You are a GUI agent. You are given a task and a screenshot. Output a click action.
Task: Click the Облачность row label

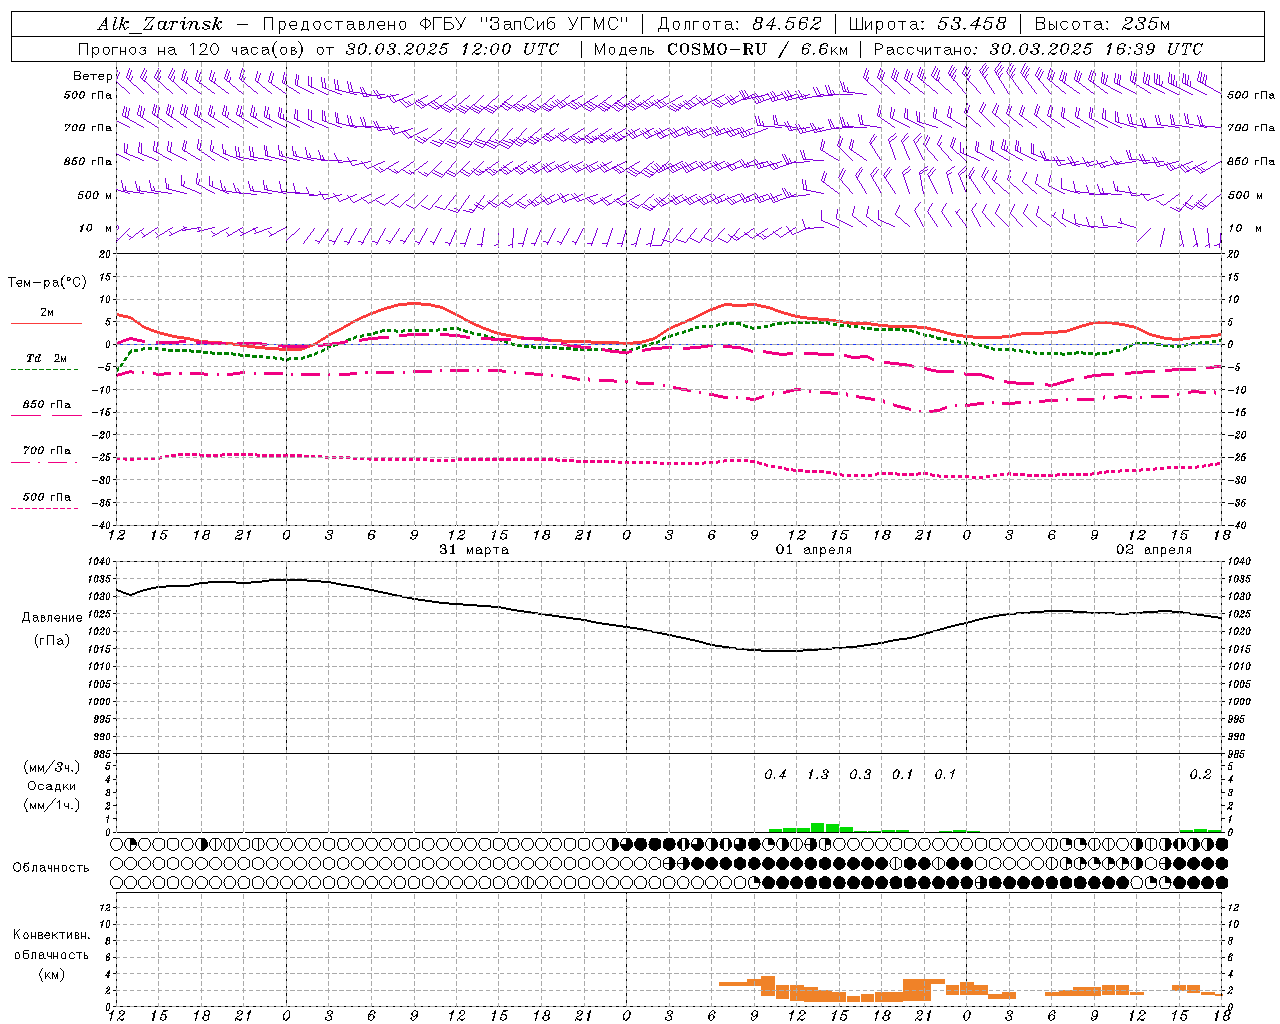click(x=51, y=867)
